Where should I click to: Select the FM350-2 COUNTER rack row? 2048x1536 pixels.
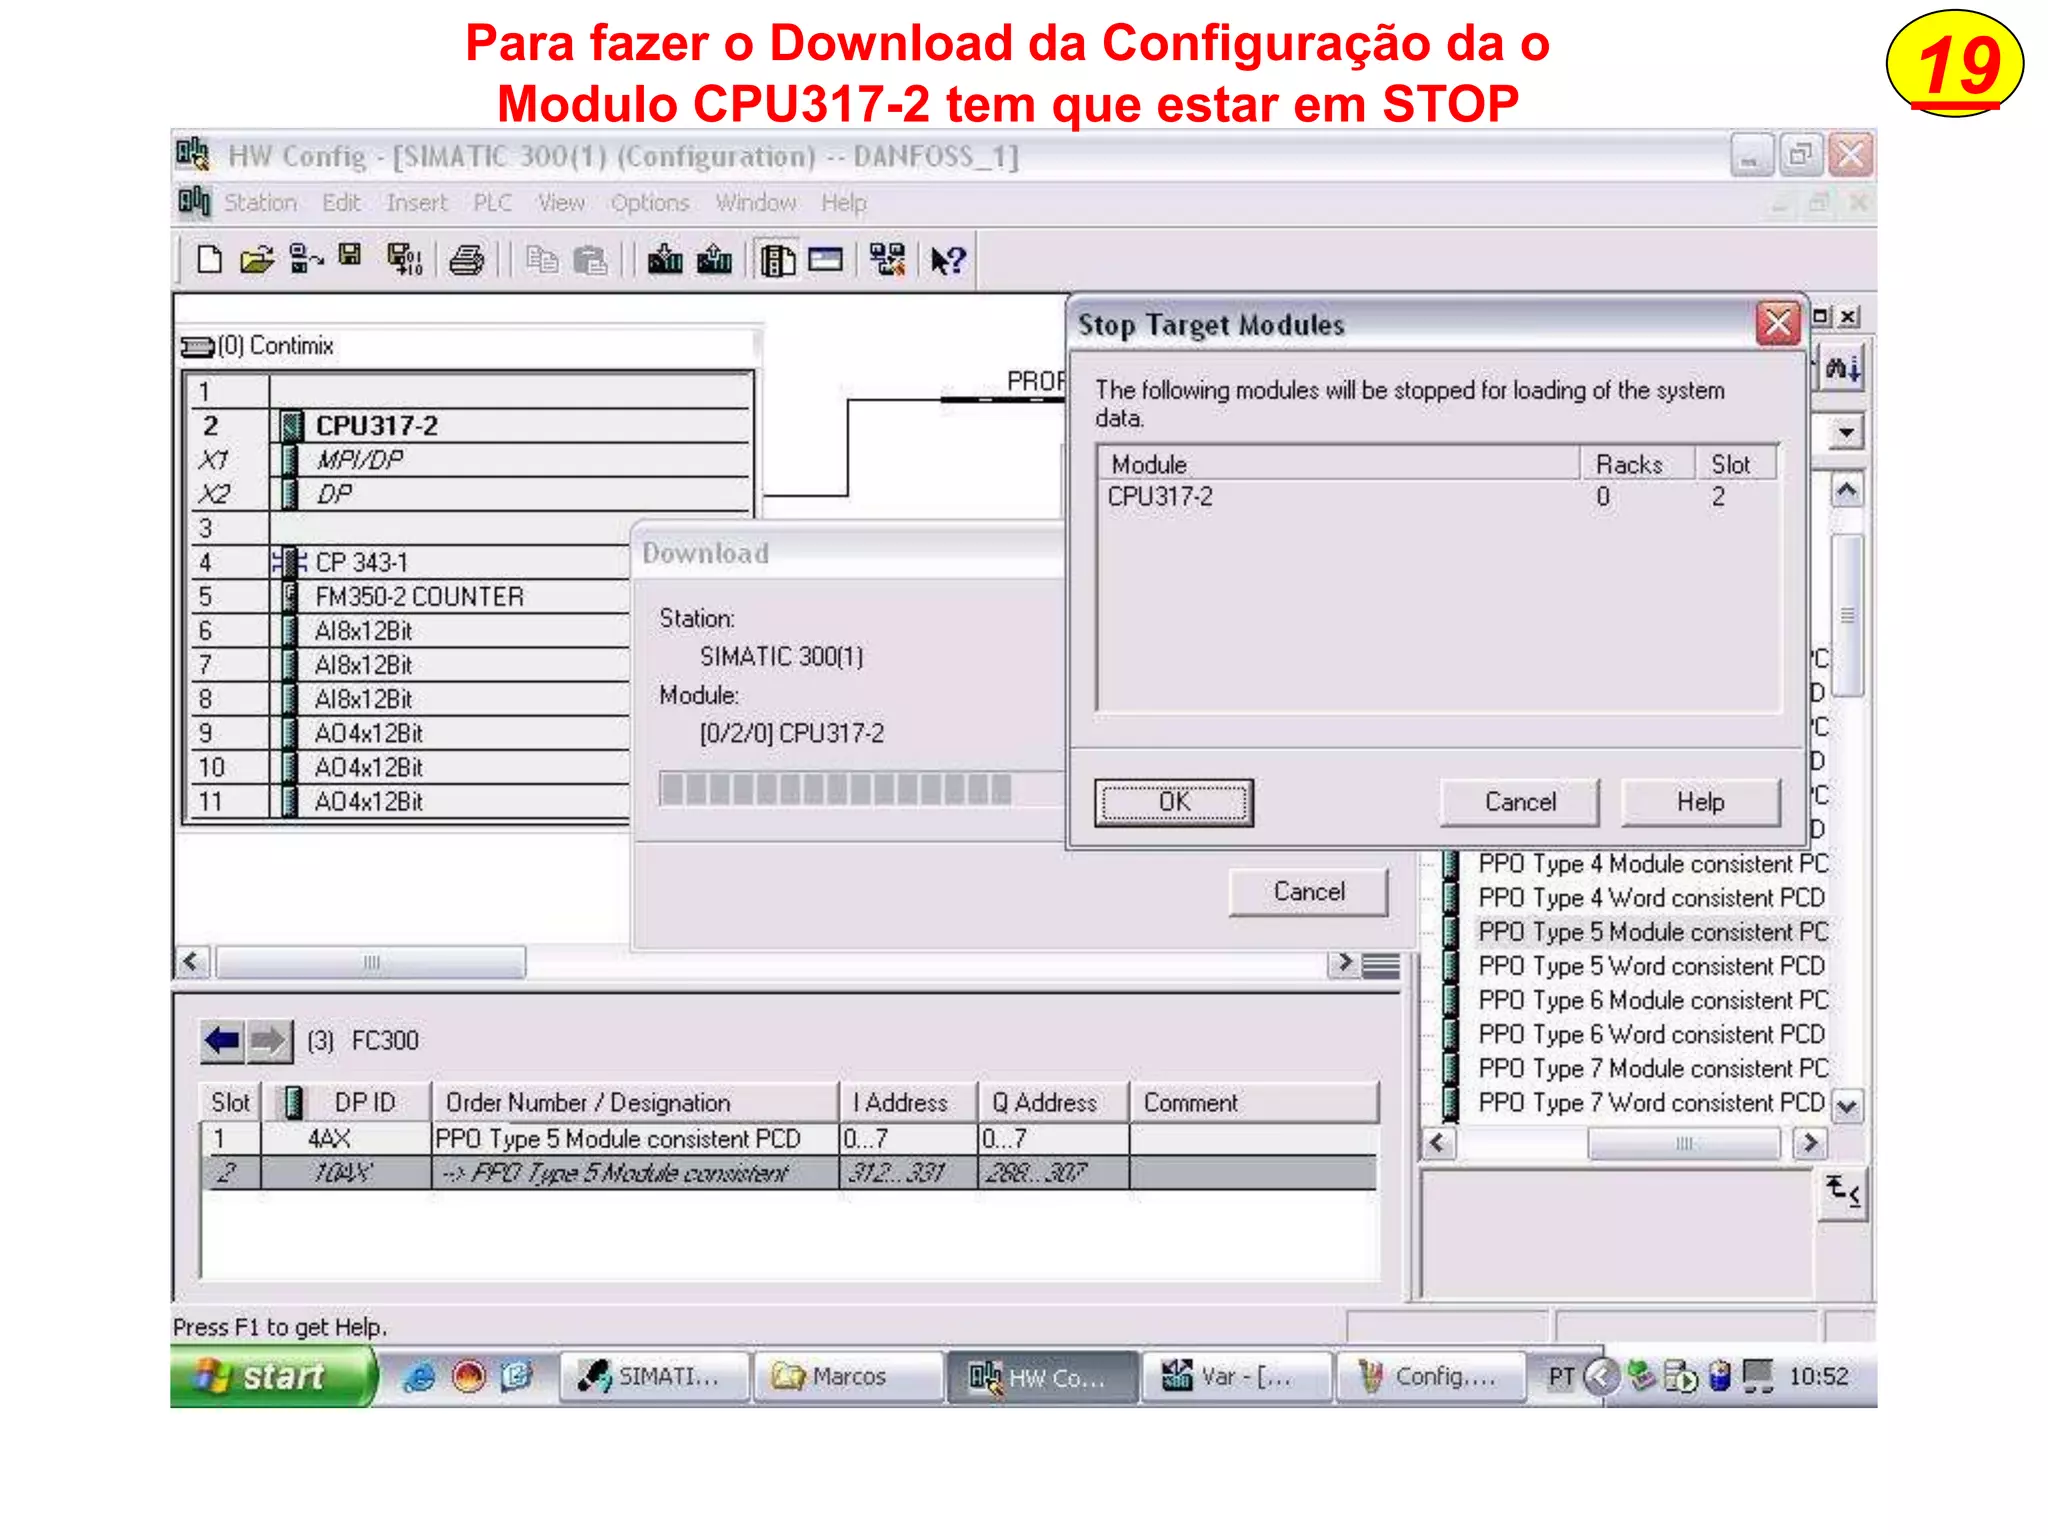click(410, 597)
